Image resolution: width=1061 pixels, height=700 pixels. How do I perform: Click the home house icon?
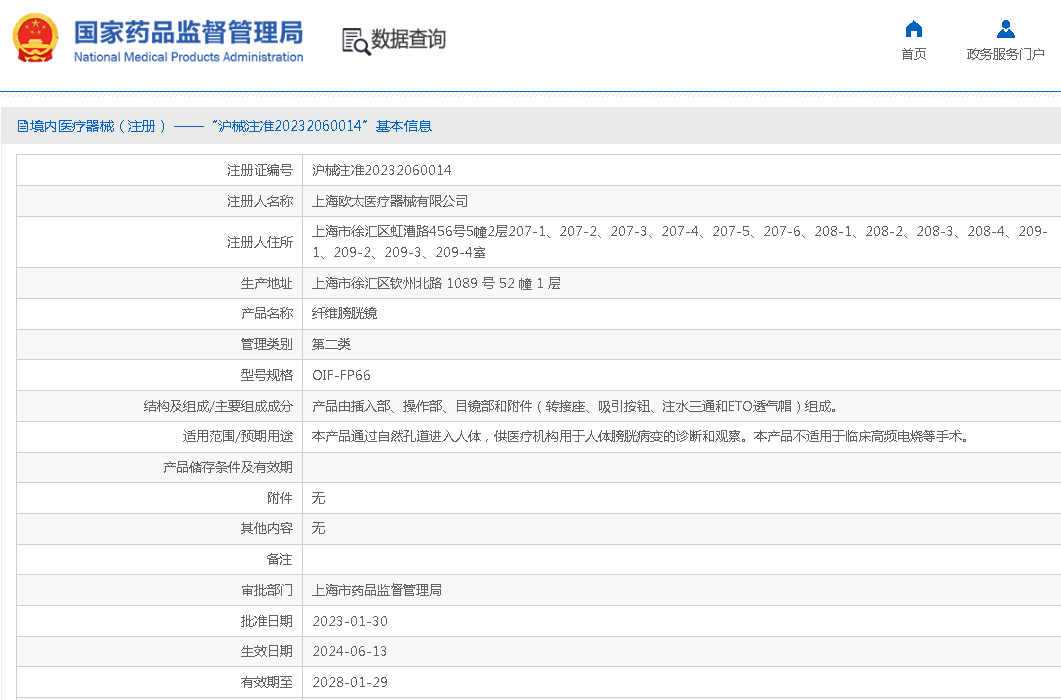913,29
